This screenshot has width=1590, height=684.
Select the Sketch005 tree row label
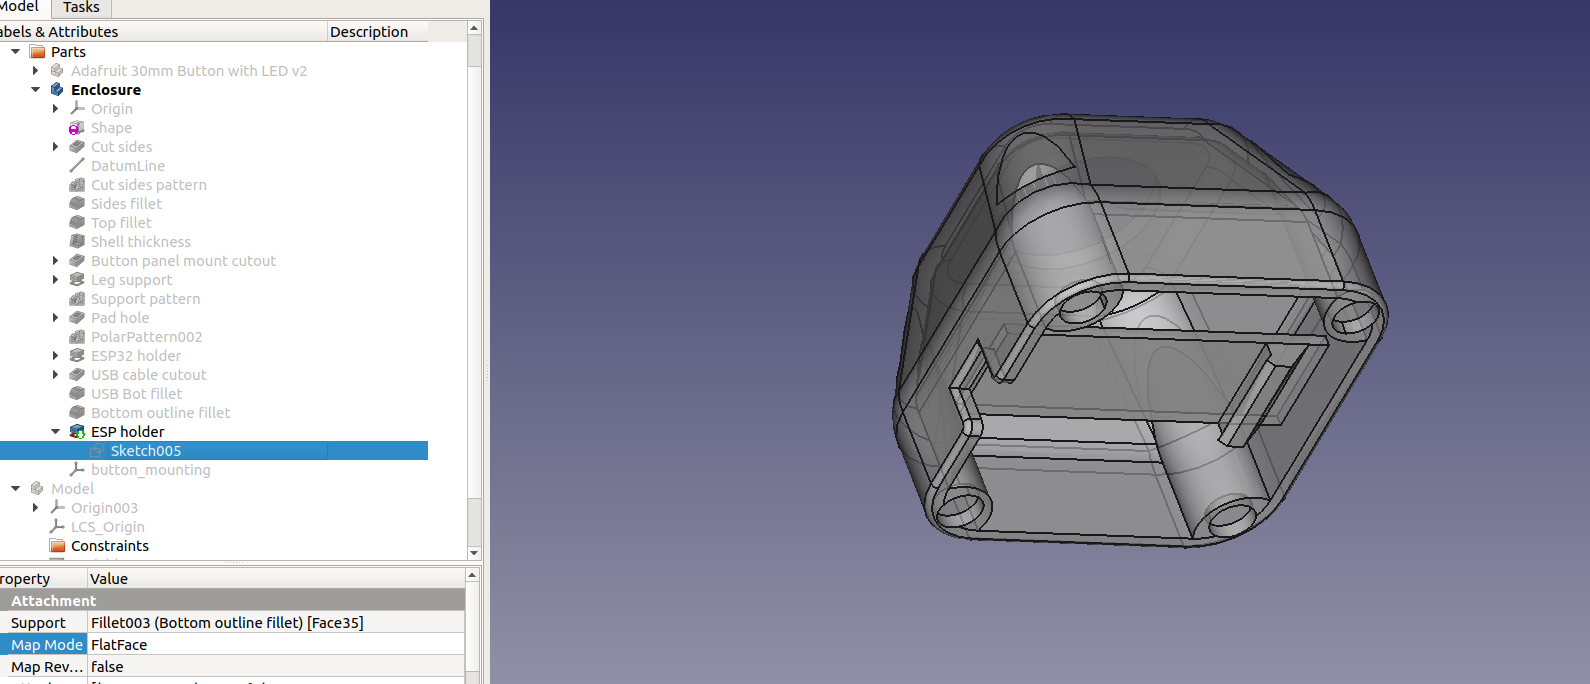click(146, 451)
